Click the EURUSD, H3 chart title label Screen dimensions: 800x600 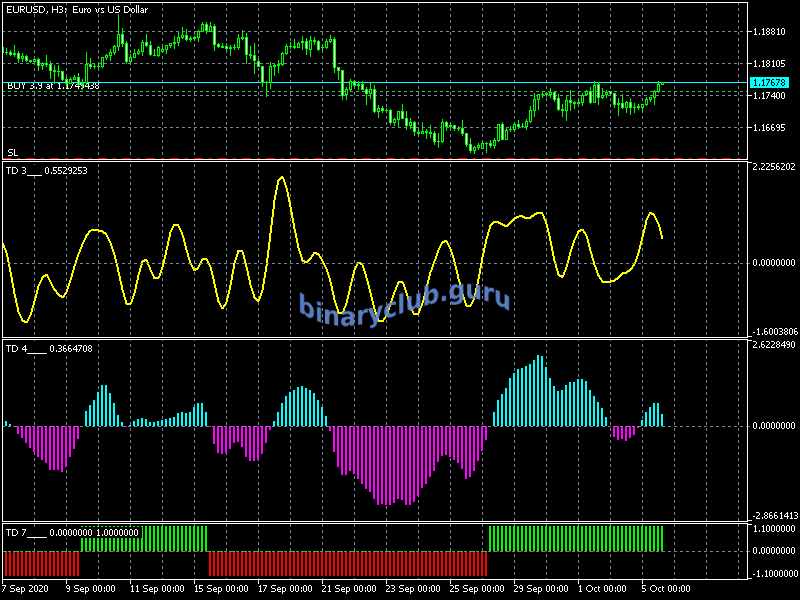click(75, 10)
